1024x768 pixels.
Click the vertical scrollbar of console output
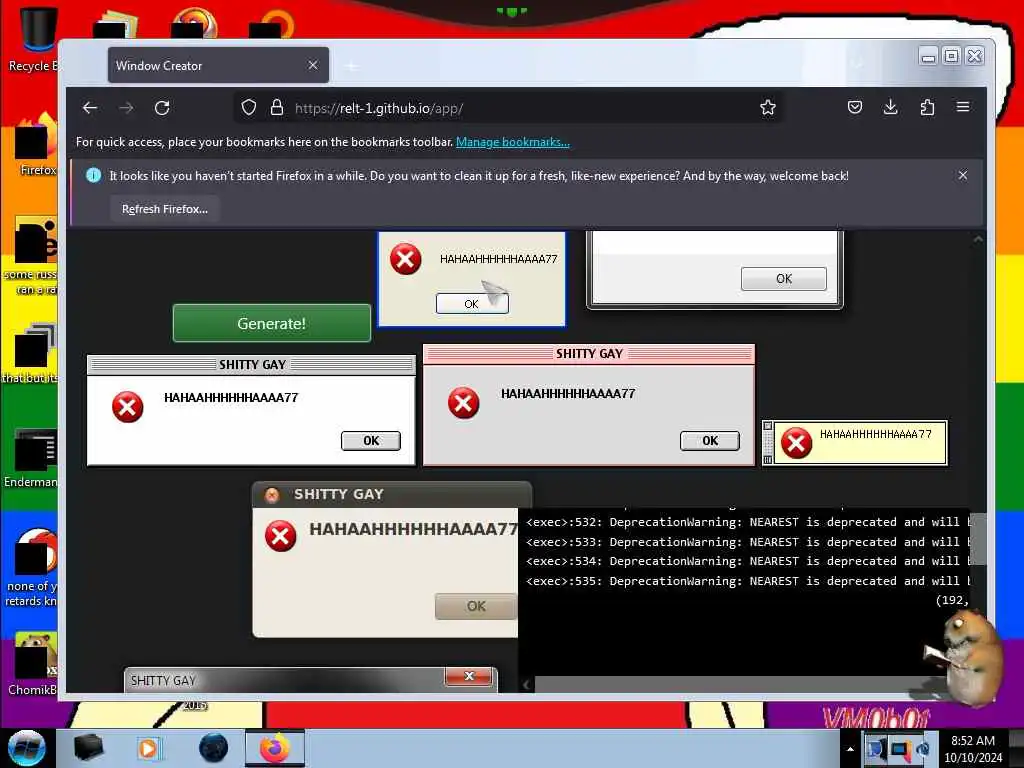point(978,539)
